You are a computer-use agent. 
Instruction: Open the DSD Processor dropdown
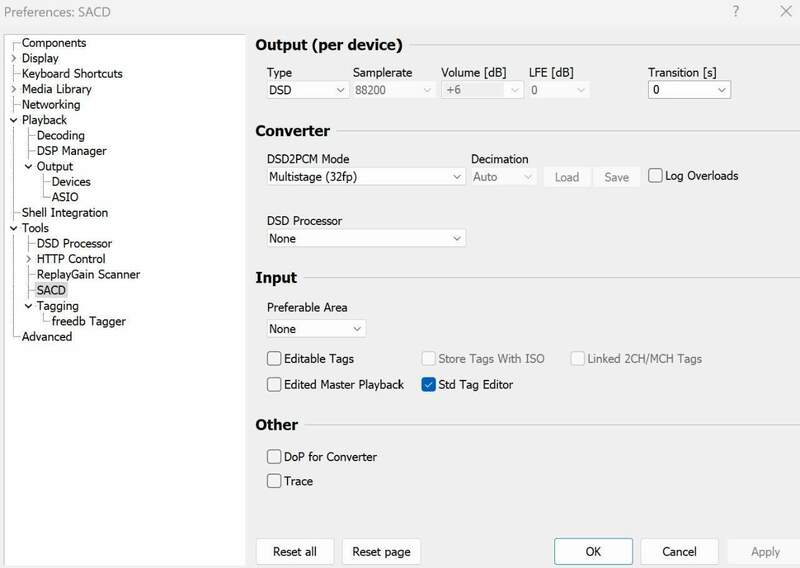point(365,239)
